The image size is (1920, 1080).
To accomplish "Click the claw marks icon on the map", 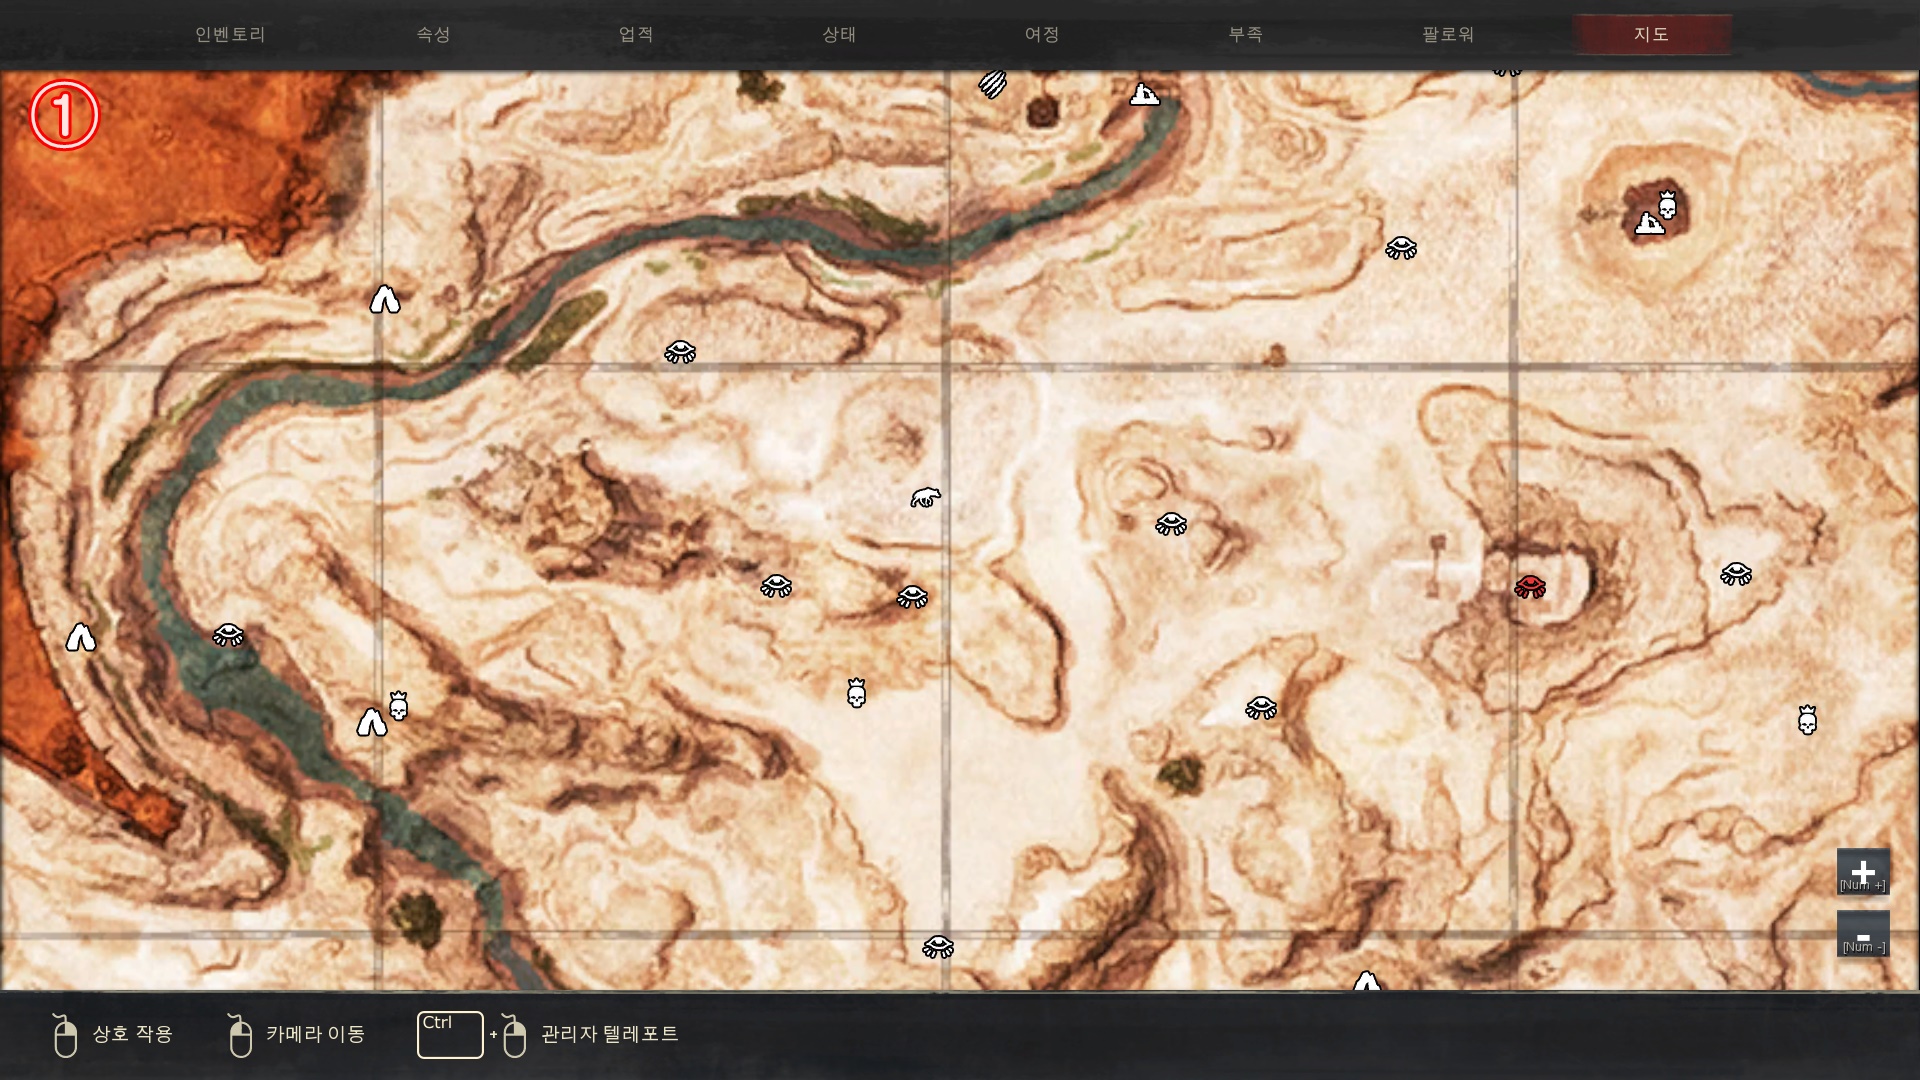I will [992, 84].
